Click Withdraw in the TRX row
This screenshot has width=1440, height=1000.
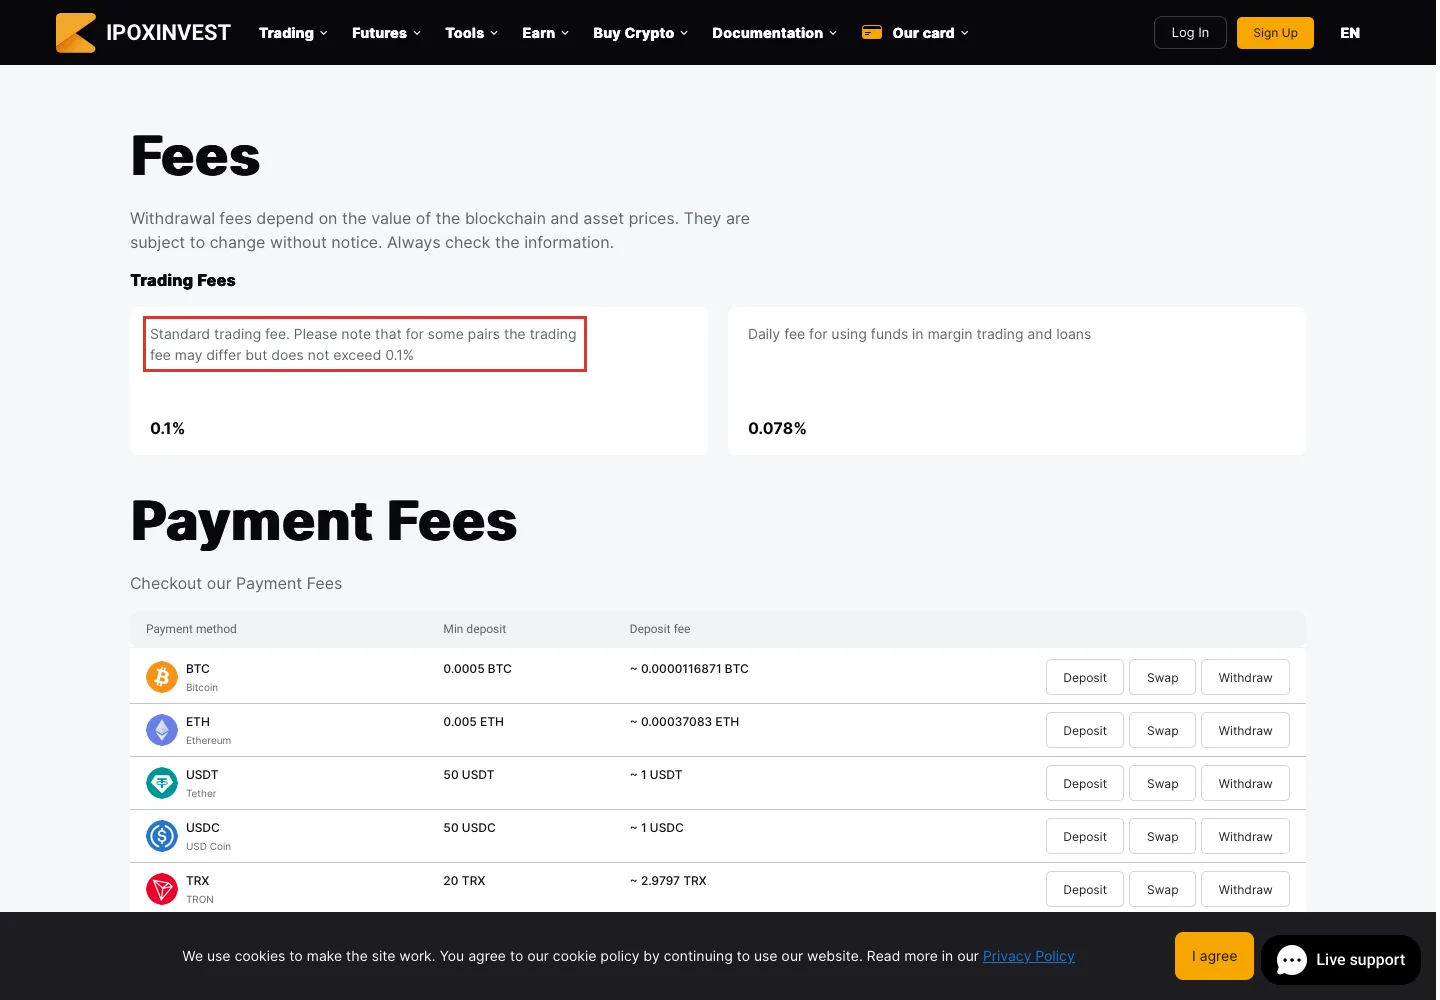tap(1245, 889)
